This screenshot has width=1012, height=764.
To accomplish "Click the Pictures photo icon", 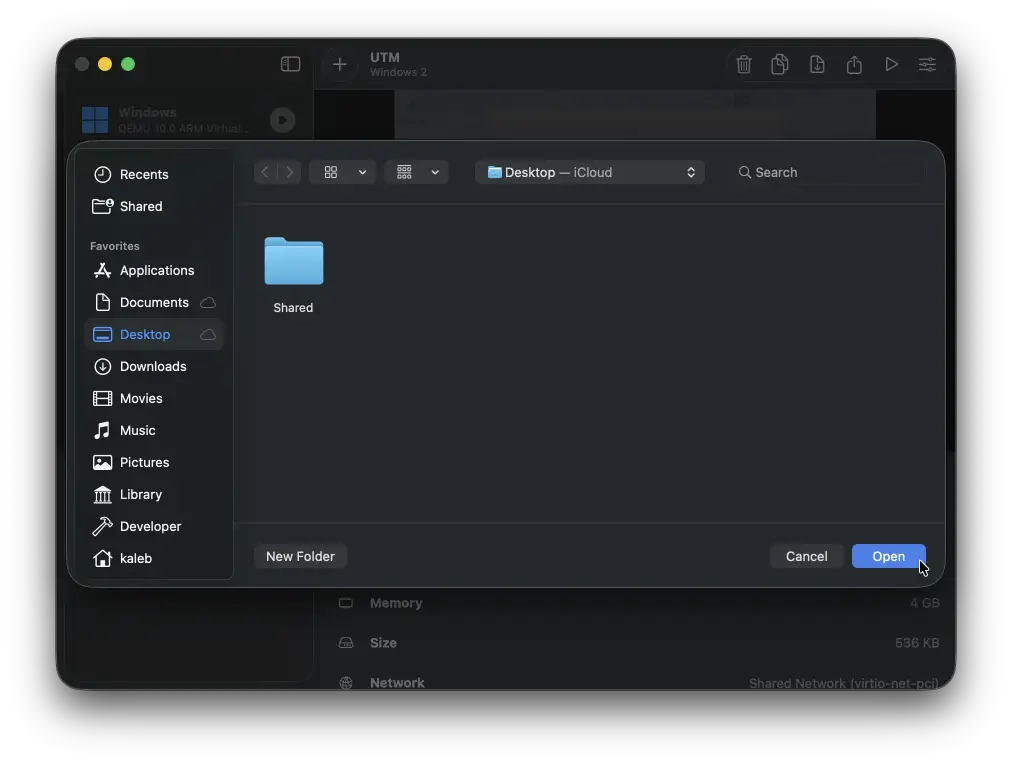I will tap(103, 463).
